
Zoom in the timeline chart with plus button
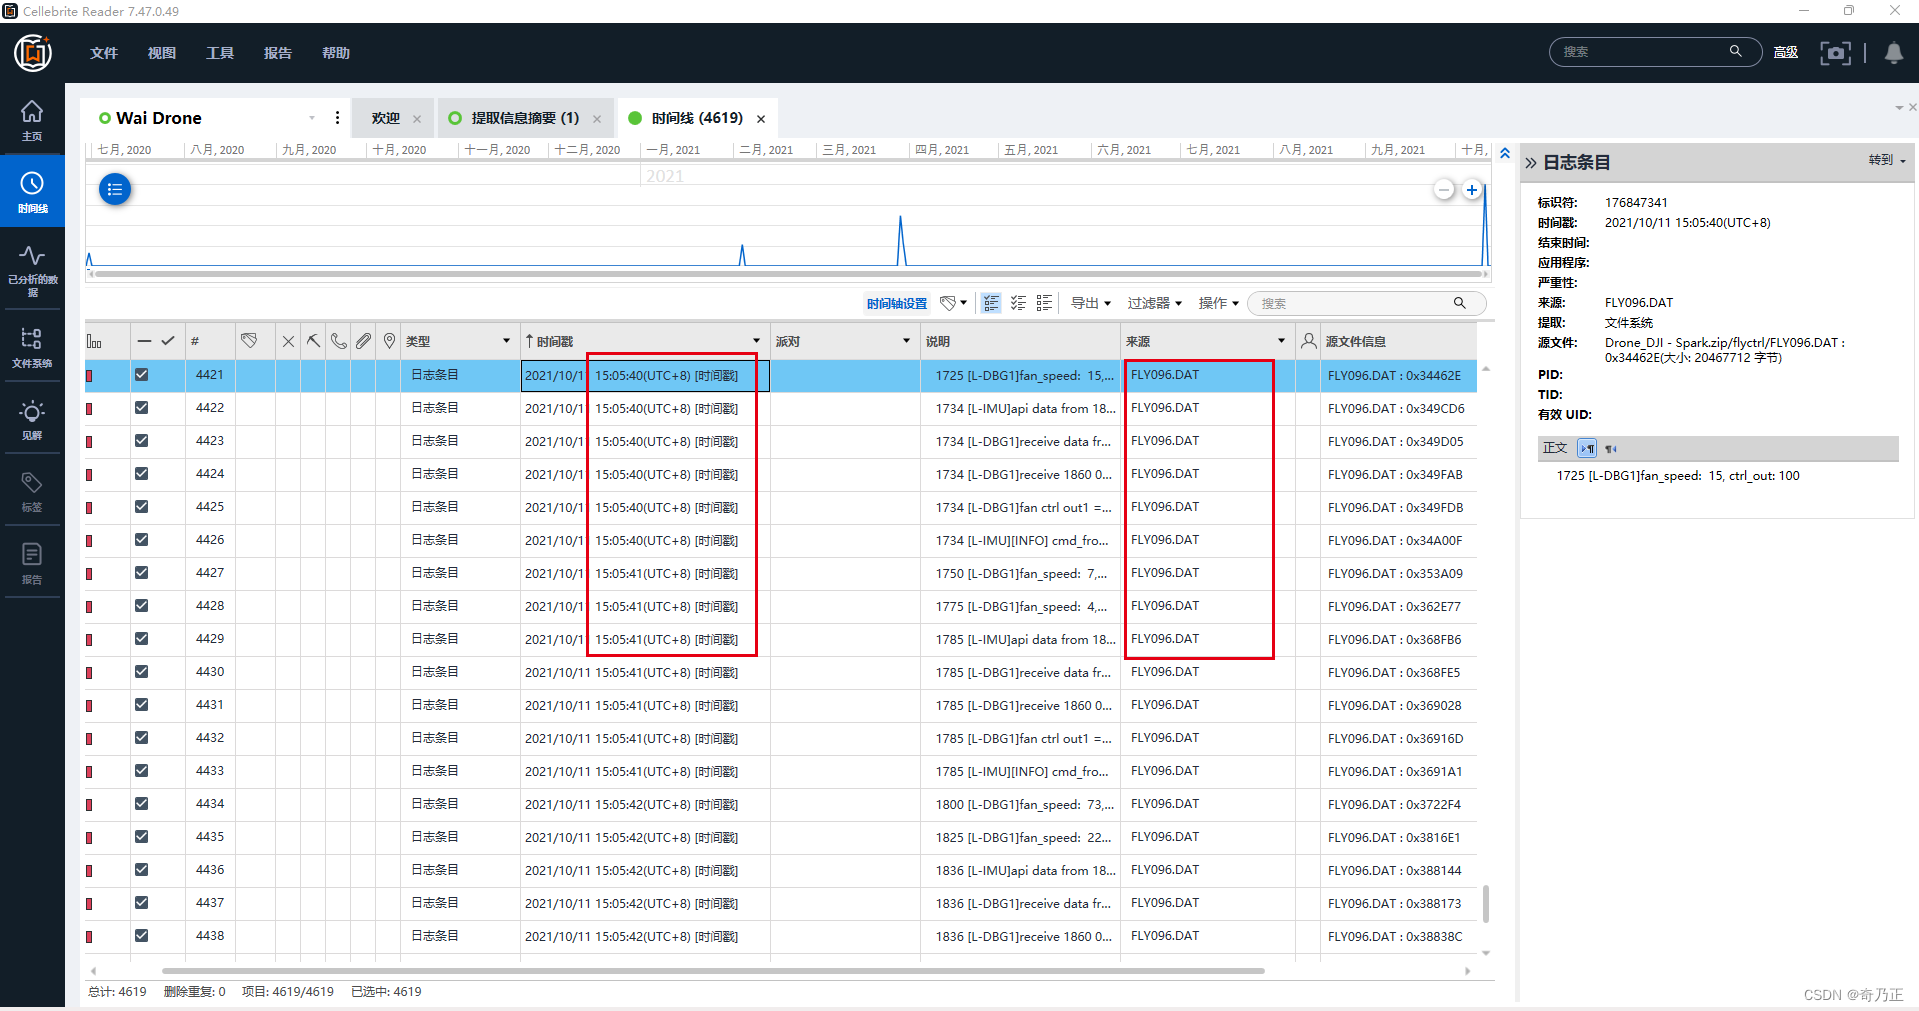(x=1472, y=189)
